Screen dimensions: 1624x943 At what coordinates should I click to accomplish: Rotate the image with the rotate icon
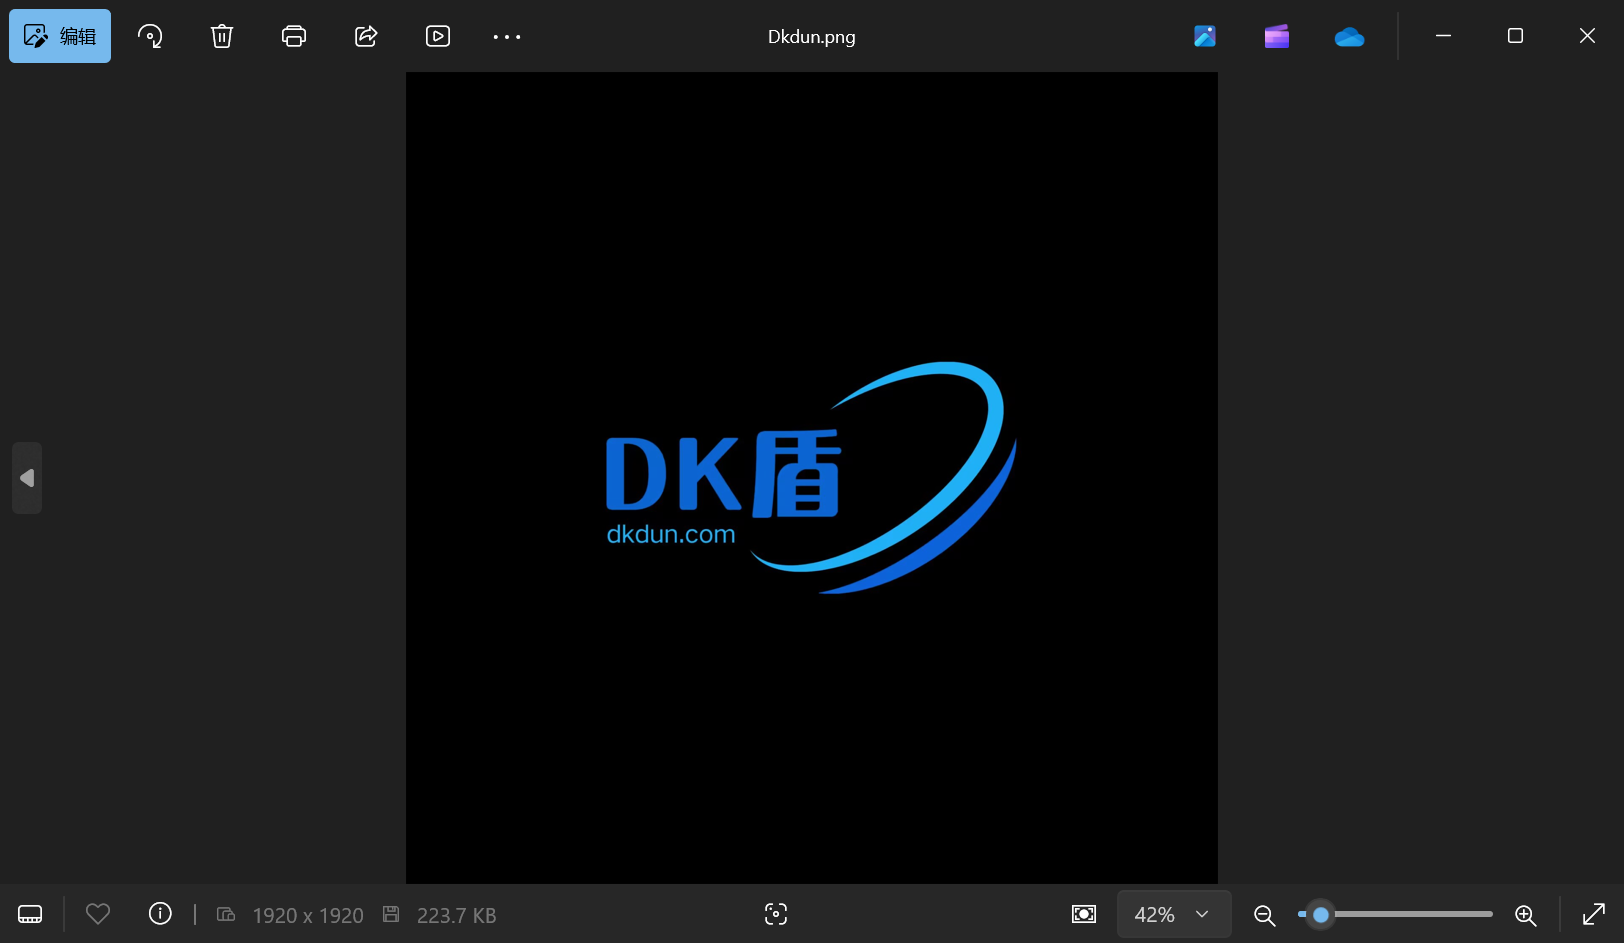(150, 36)
